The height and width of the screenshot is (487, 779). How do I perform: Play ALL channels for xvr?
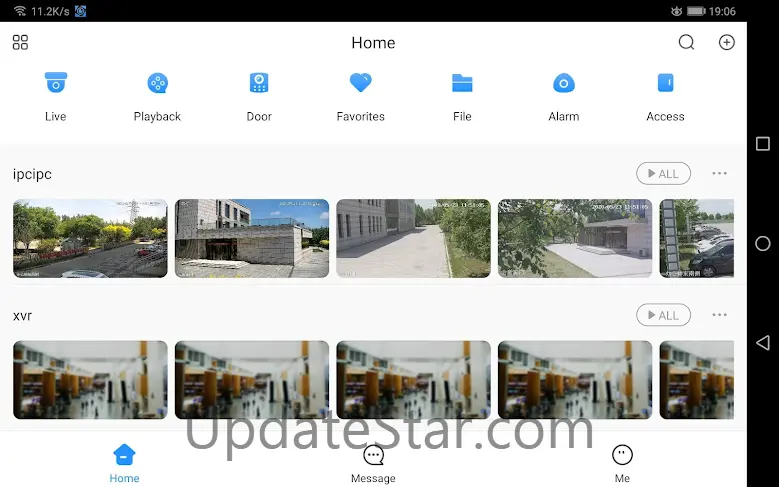[663, 315]
